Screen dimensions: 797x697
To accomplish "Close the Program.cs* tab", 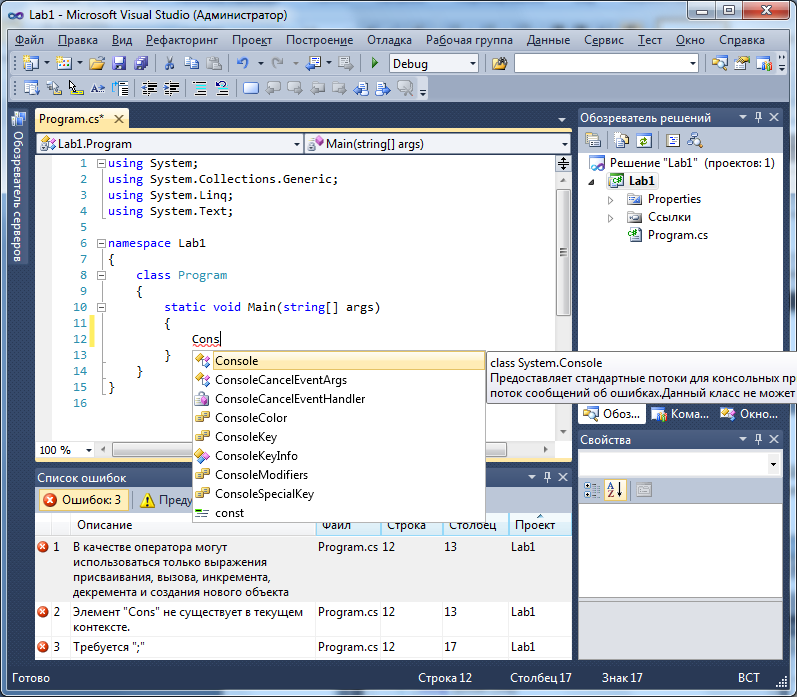I will coord(119,119).
